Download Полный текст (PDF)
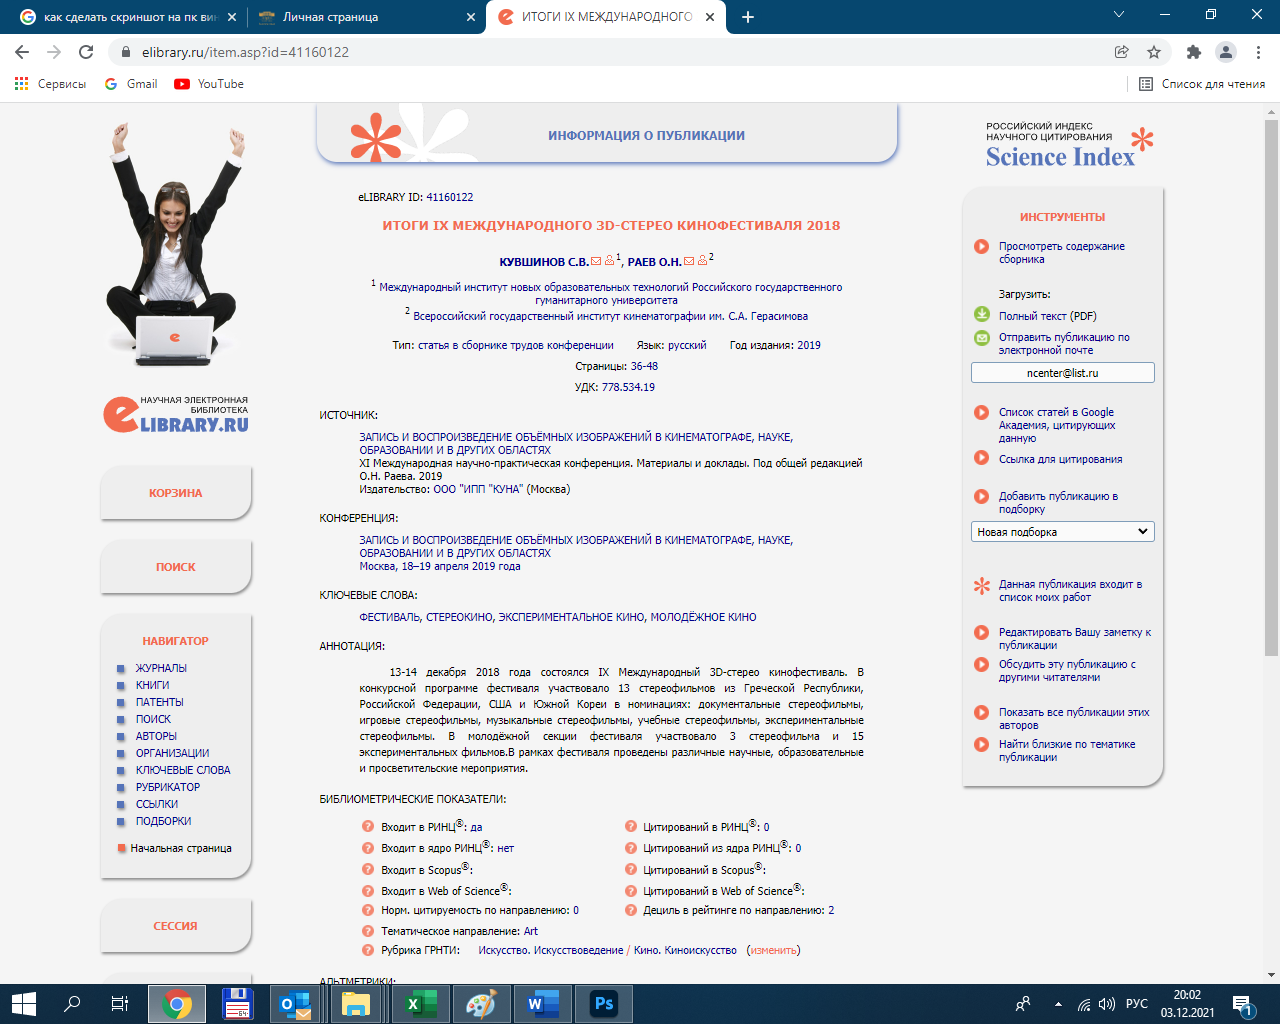 [x=1047, y=316]
